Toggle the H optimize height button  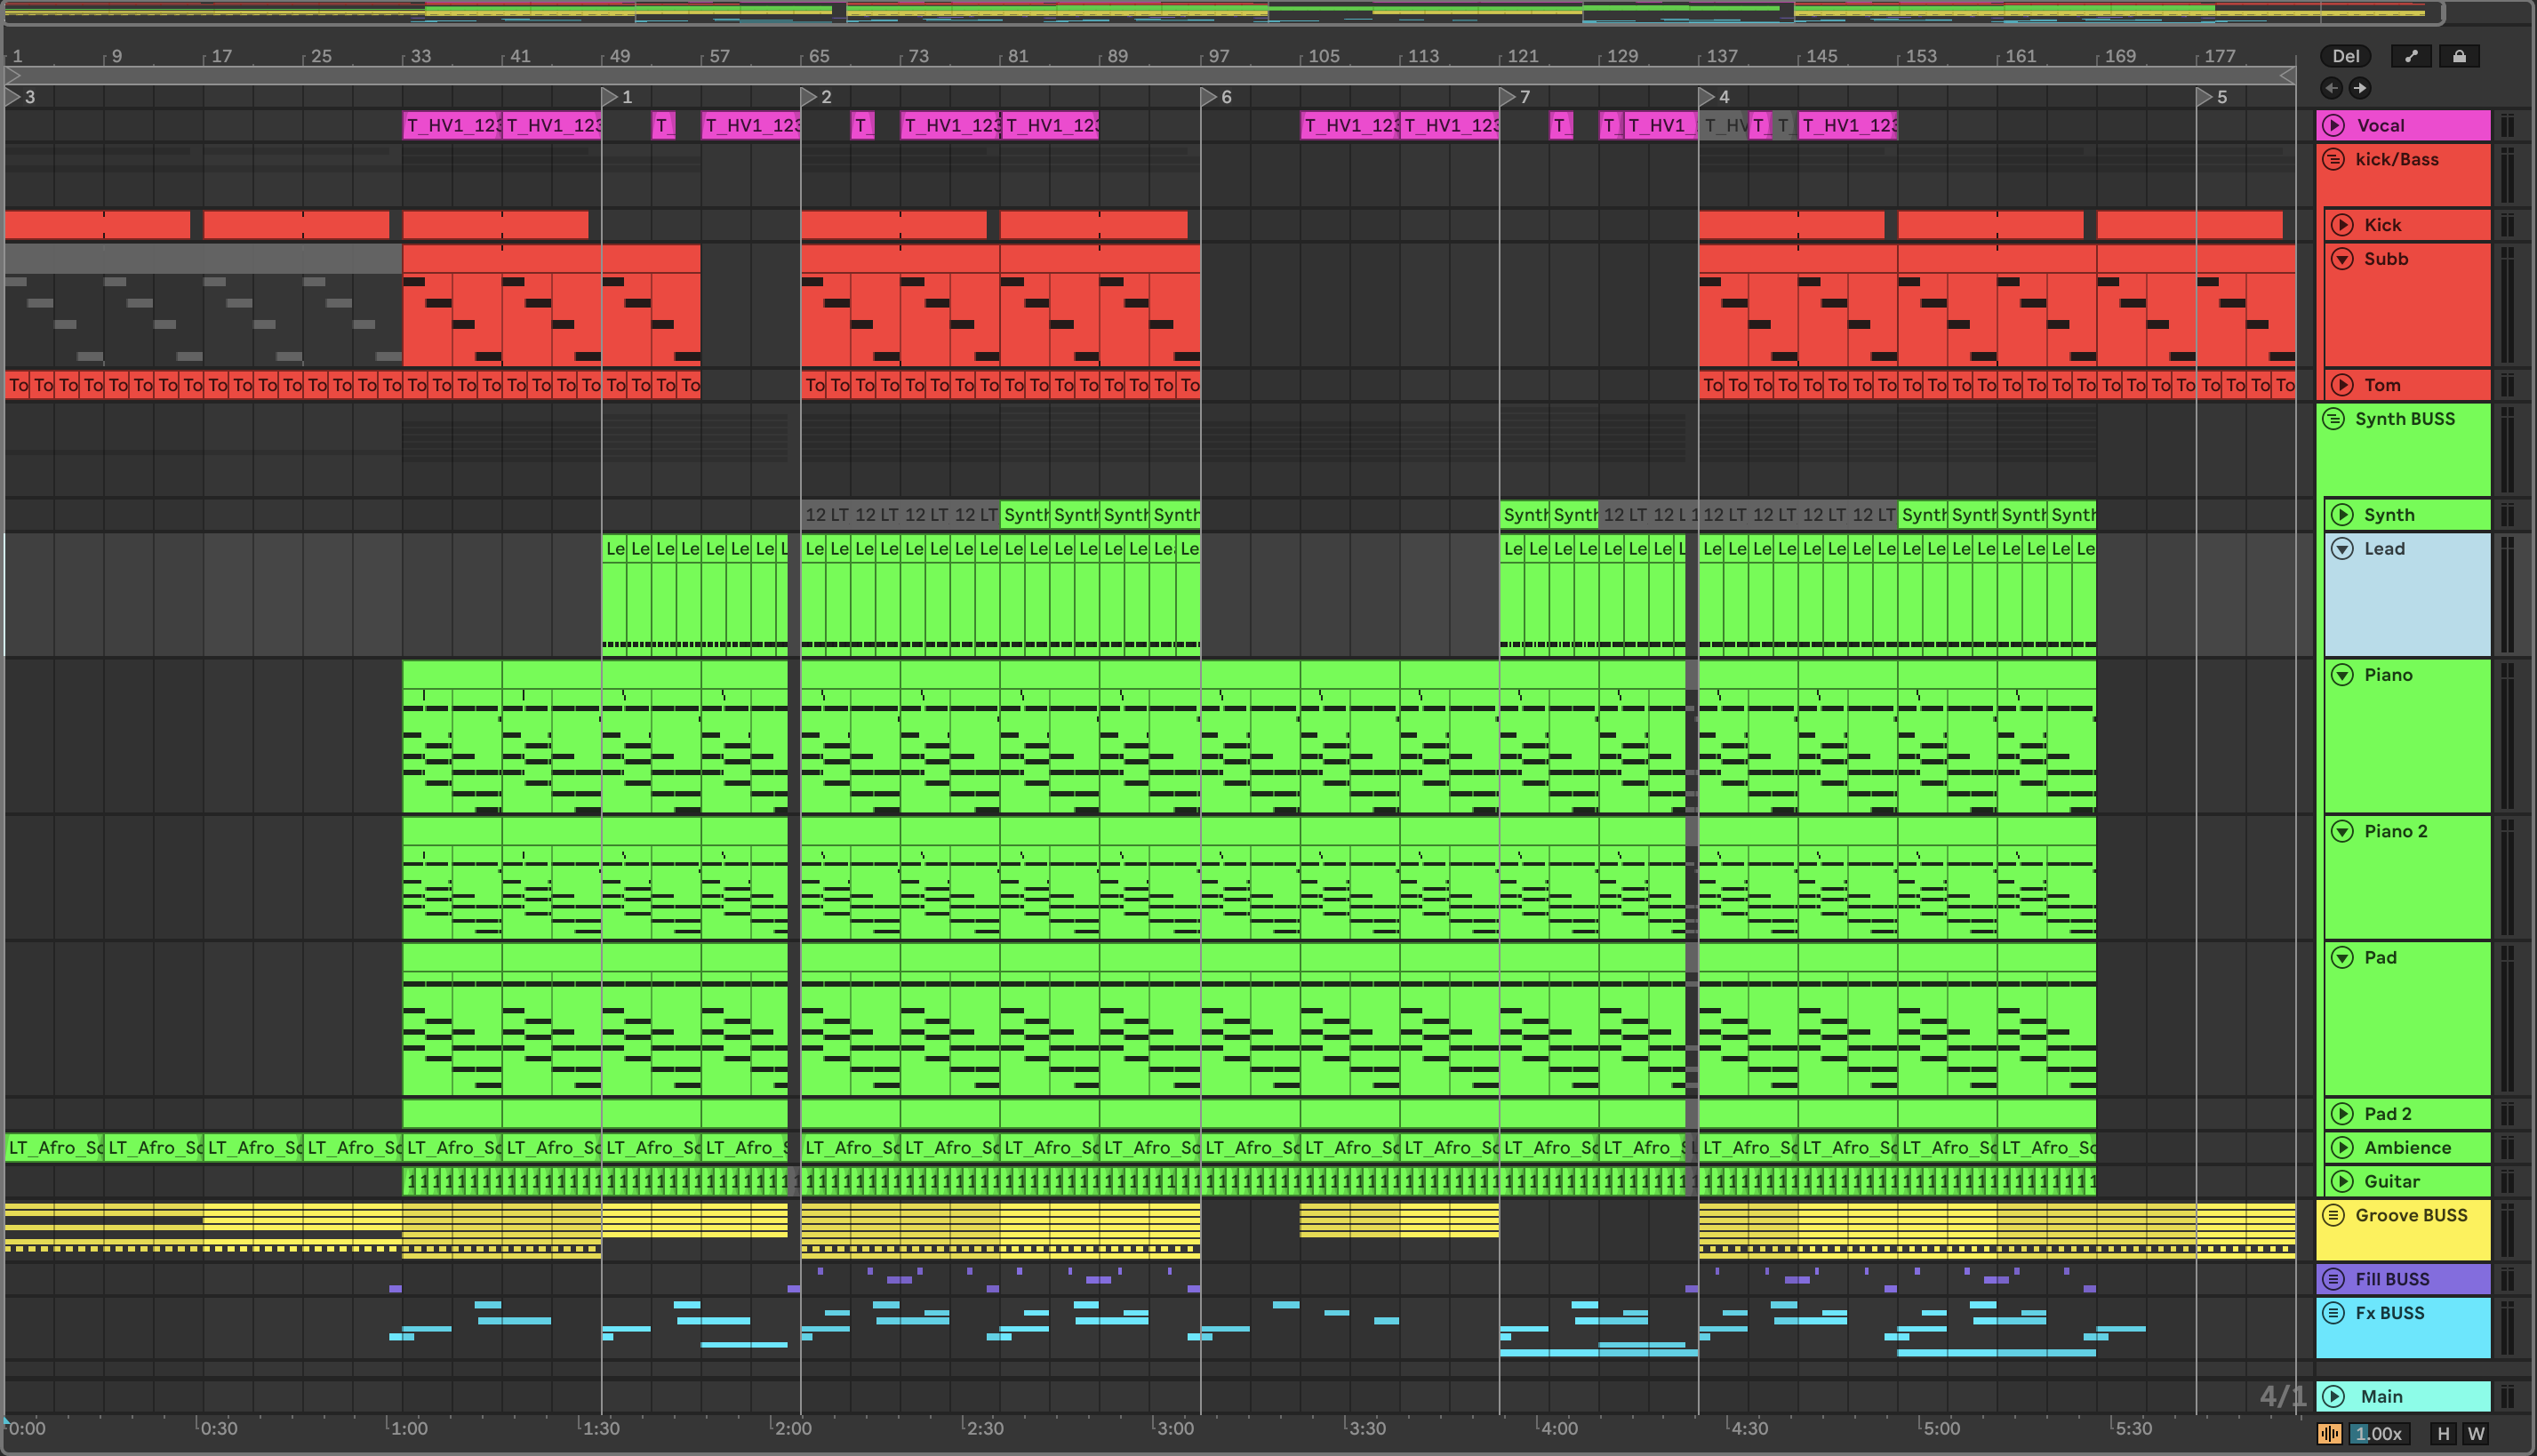2443,1433
